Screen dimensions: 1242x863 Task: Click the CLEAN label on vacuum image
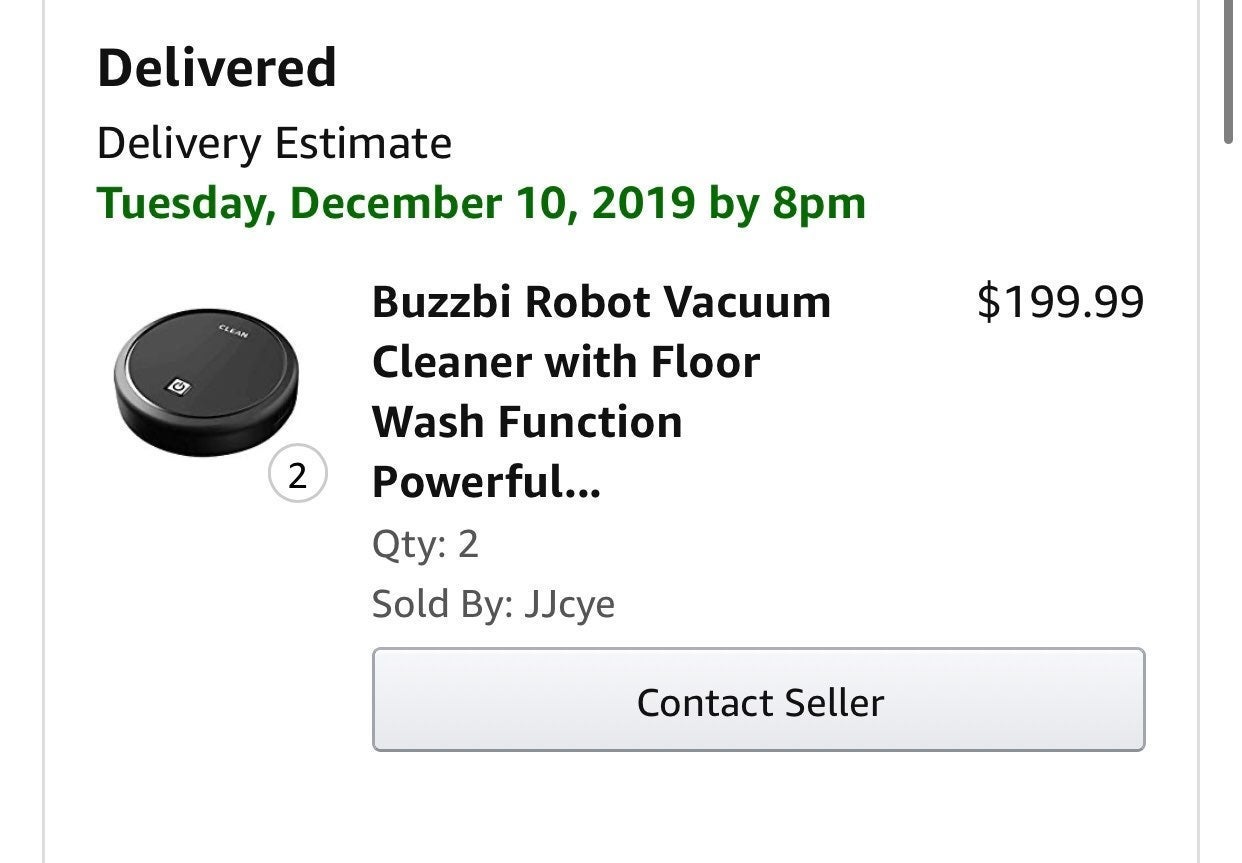pyautogui.click(x=233, y=330)
